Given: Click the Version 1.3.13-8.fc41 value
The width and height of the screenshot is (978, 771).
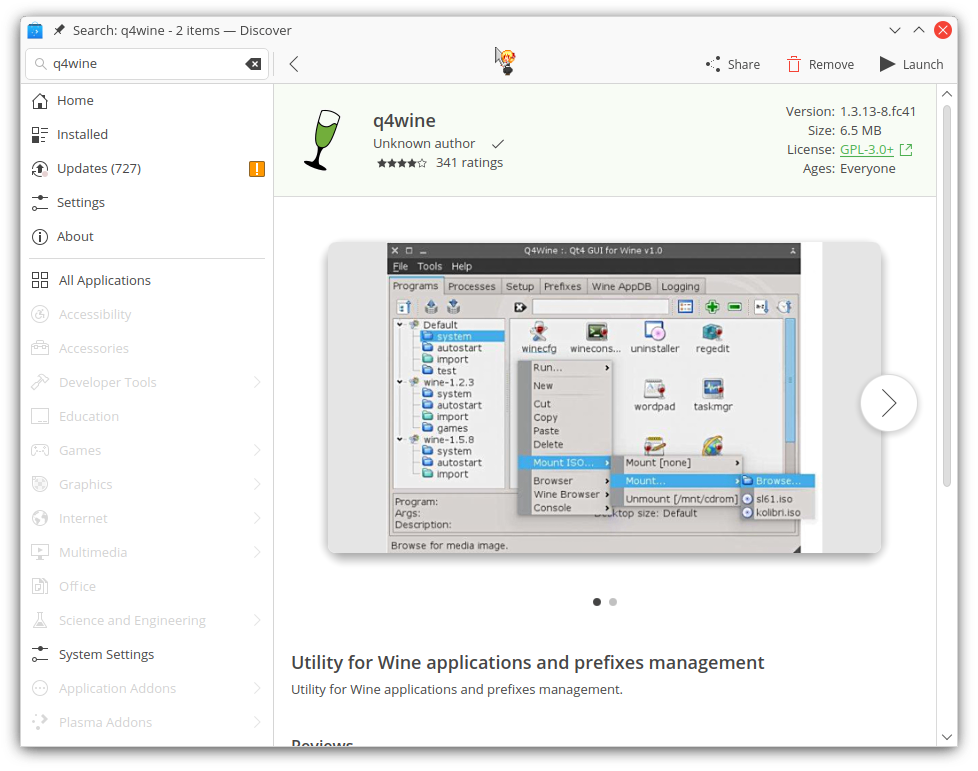Looking at the screenshot, I should tap(878, 112).
